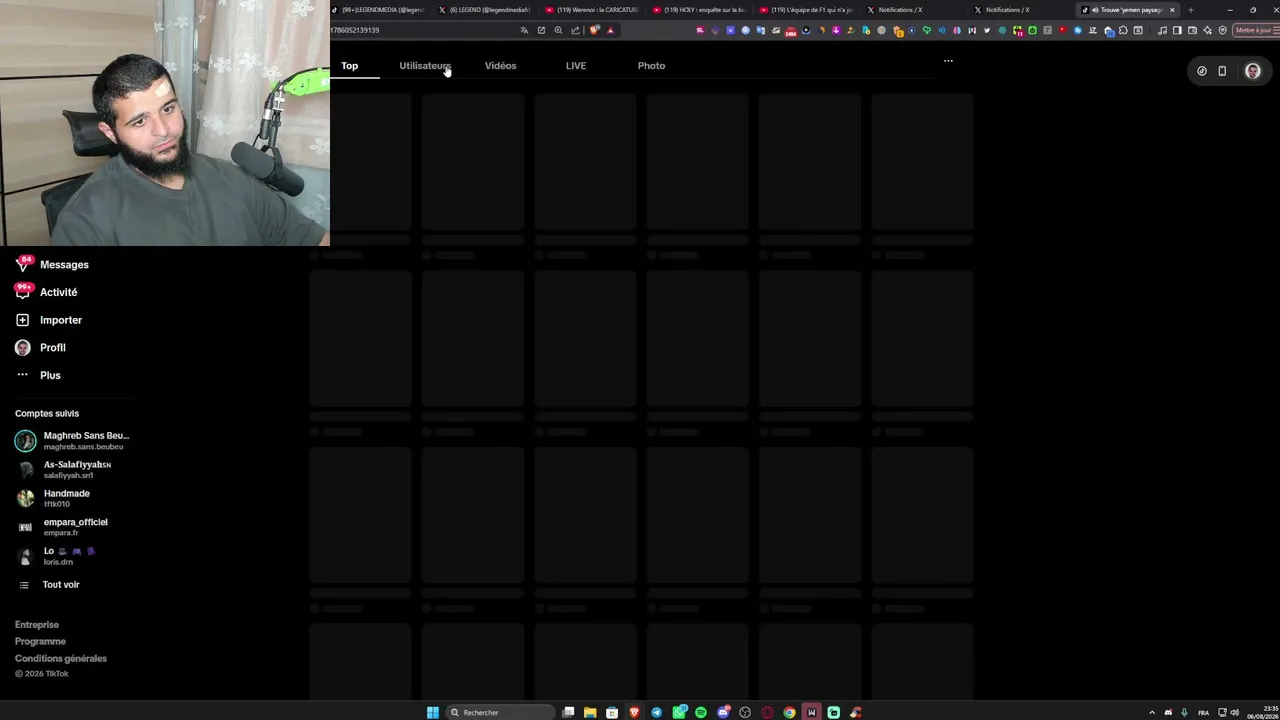Viewport: 1280px width, 720px height.
Task: Open the Windows Start menu
Action: point(433,712)
